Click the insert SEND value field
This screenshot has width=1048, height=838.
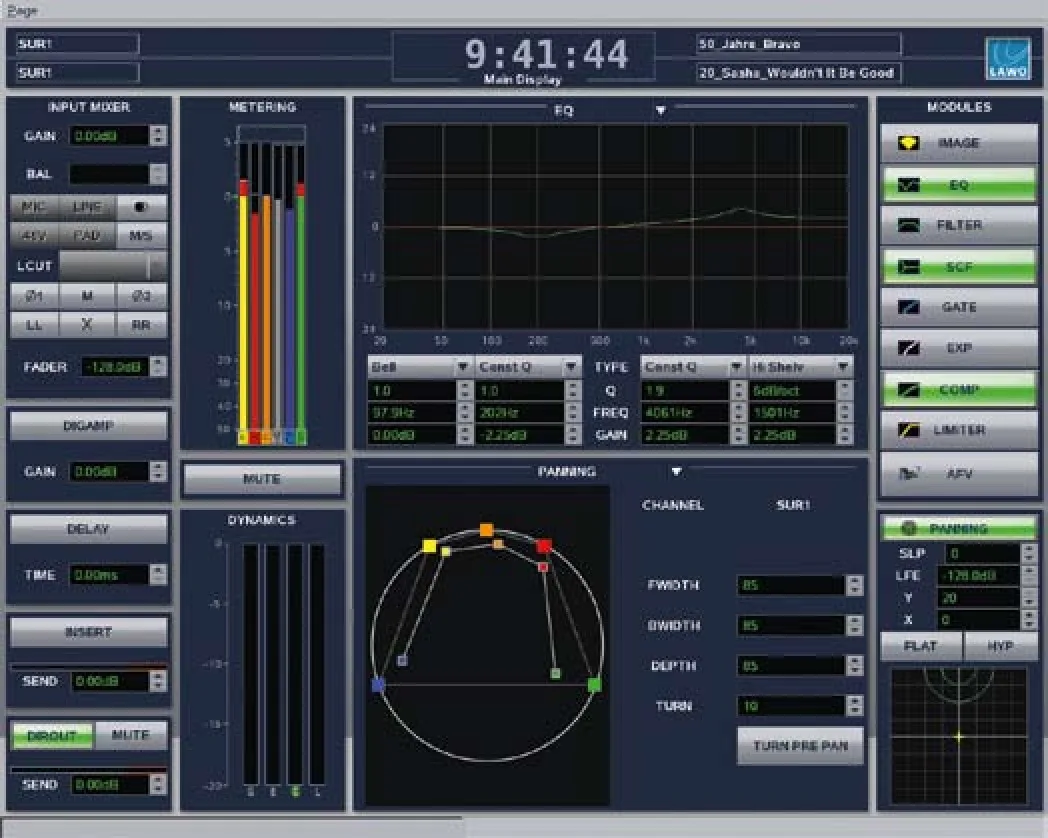110,681
